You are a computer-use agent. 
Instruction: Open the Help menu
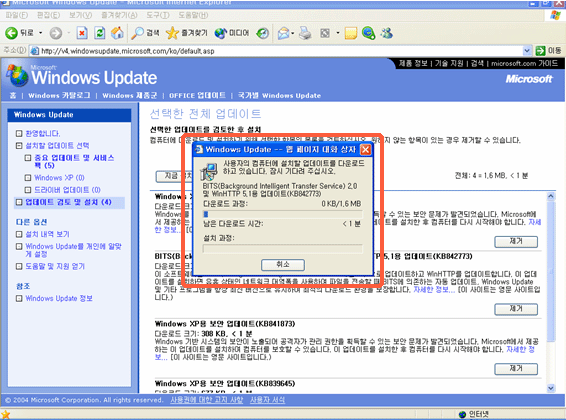click(193, 15)
